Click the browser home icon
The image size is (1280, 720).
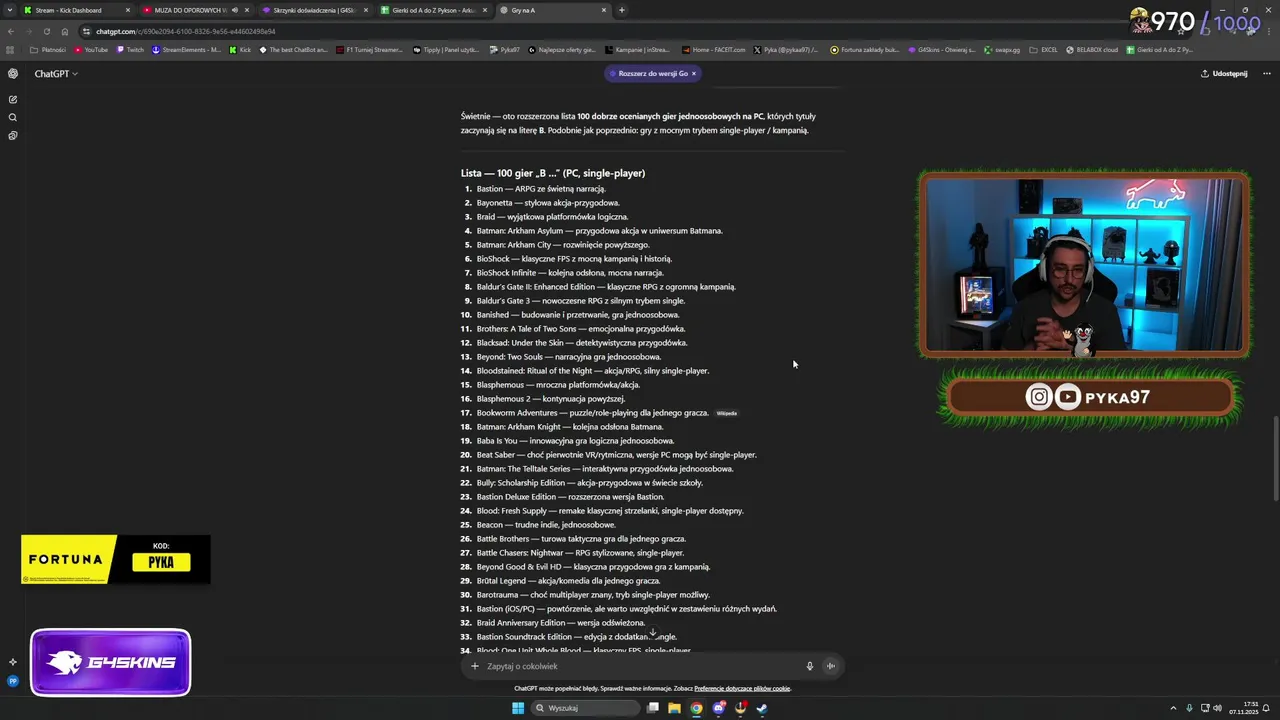65,31
